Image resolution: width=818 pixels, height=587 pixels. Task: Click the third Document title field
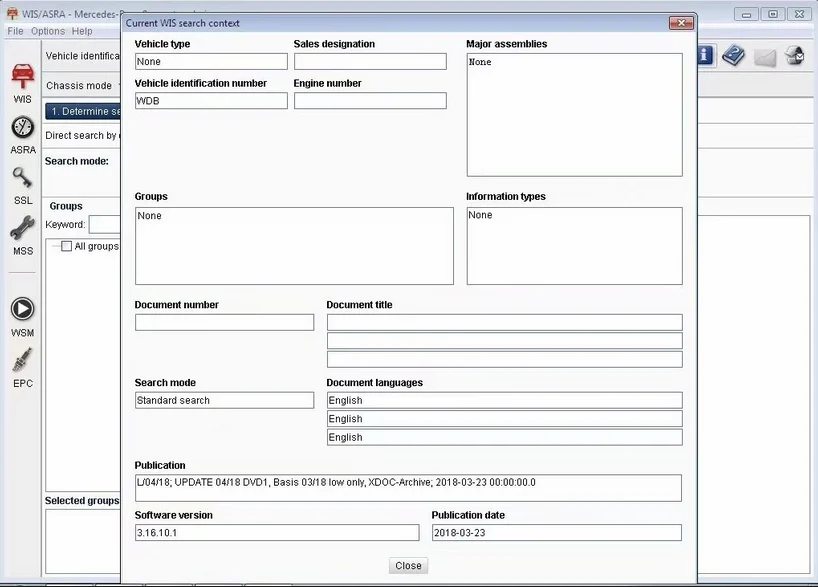504,360
